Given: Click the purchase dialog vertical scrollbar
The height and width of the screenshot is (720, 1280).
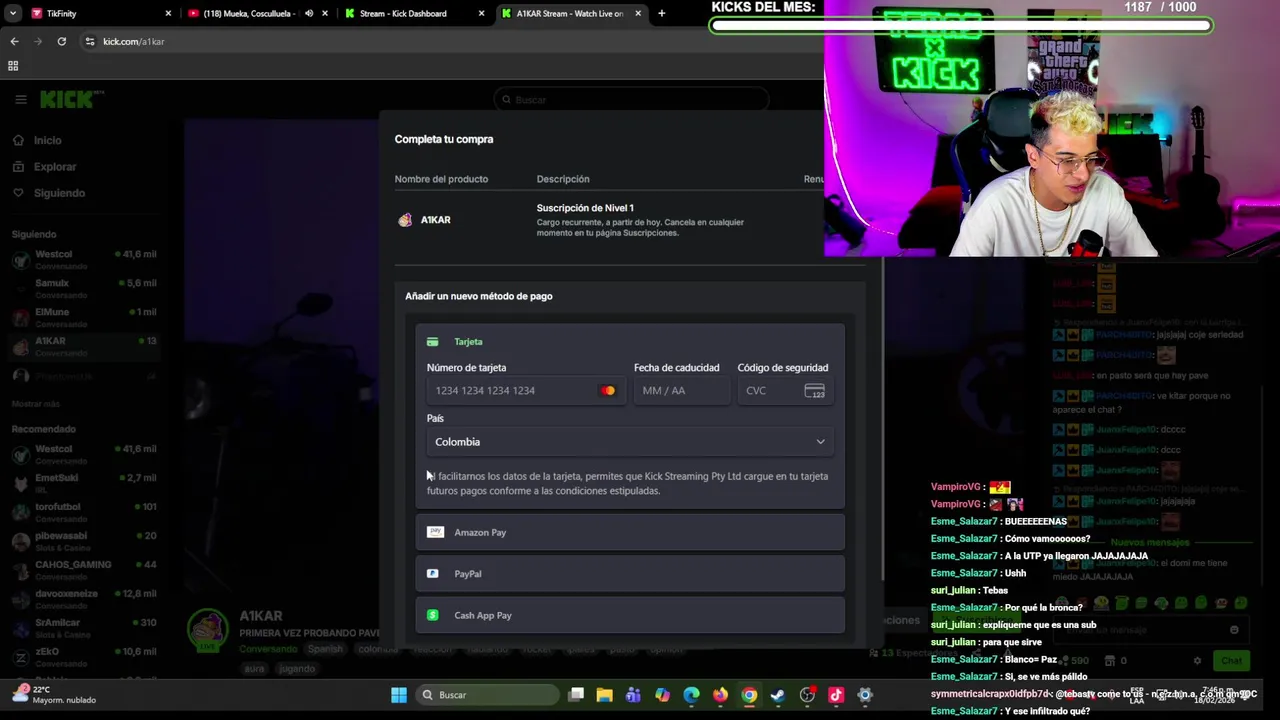Looking at the screenshot, I should tap(882, 420).
